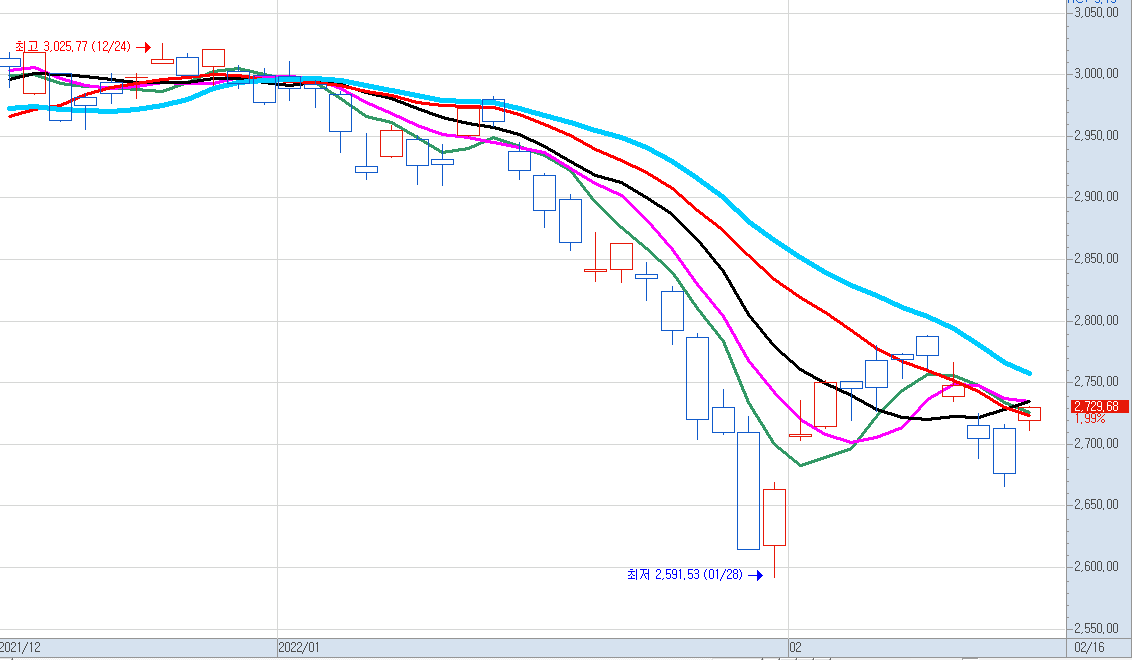1132x660 pixels.
Task: Click the 2,900.00 price axis label
Action: click(1096, 197)
